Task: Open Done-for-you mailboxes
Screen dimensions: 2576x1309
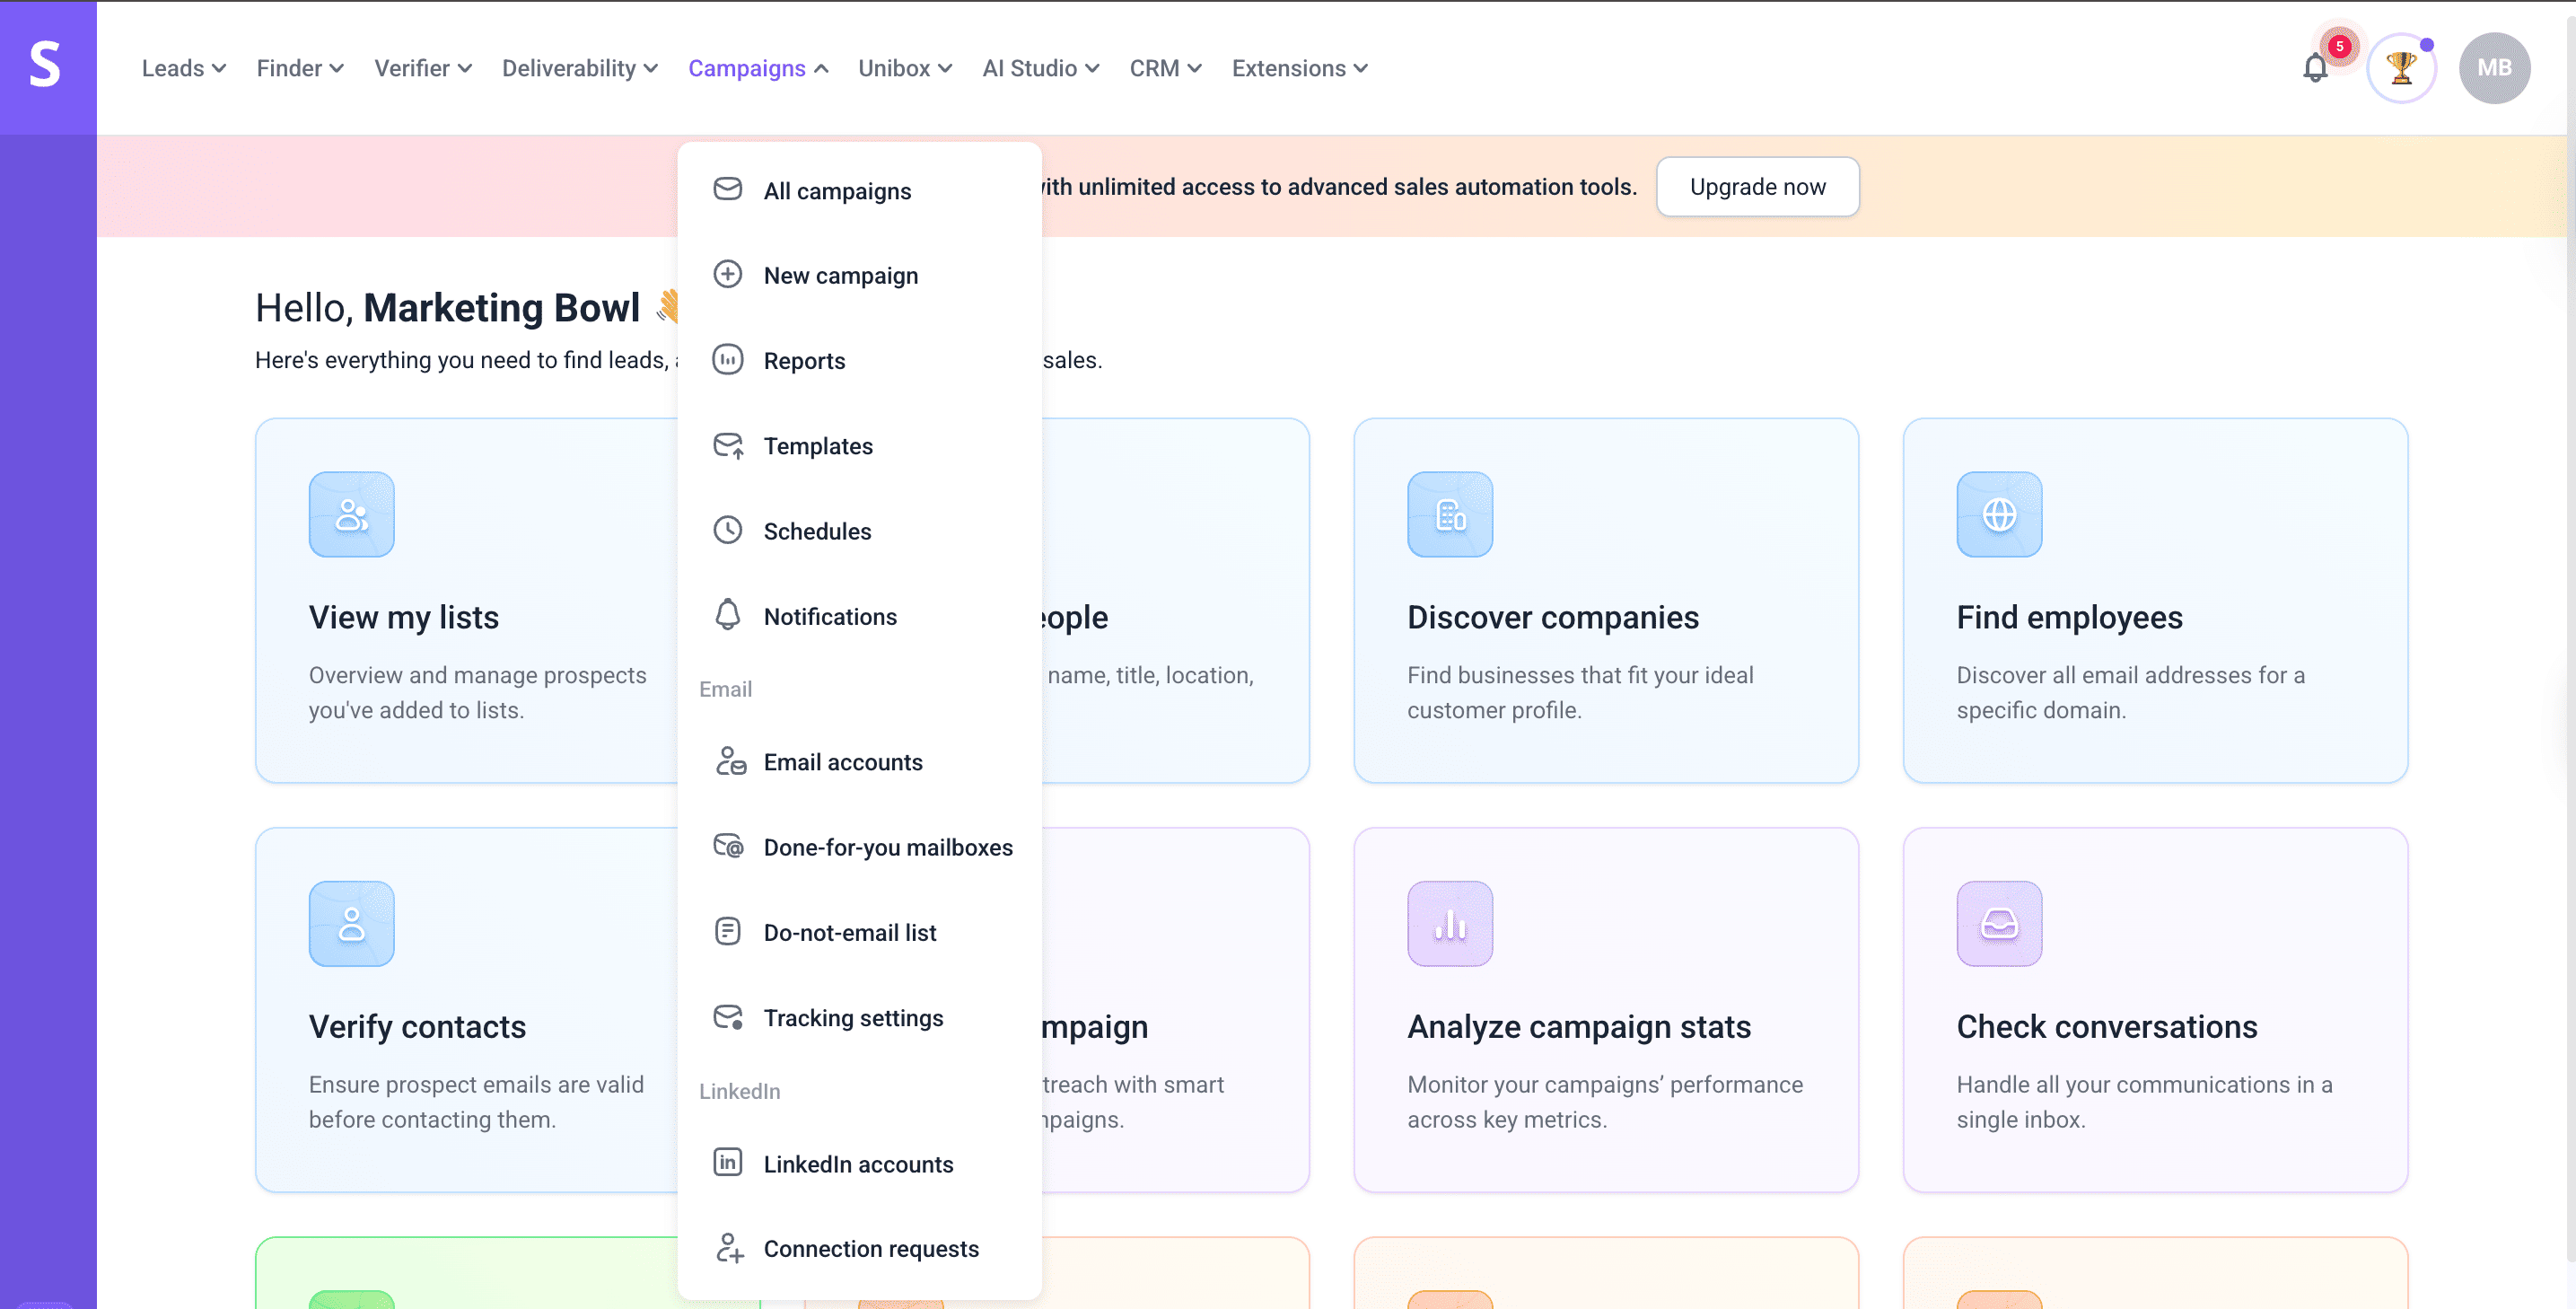Action: (887, 847)
